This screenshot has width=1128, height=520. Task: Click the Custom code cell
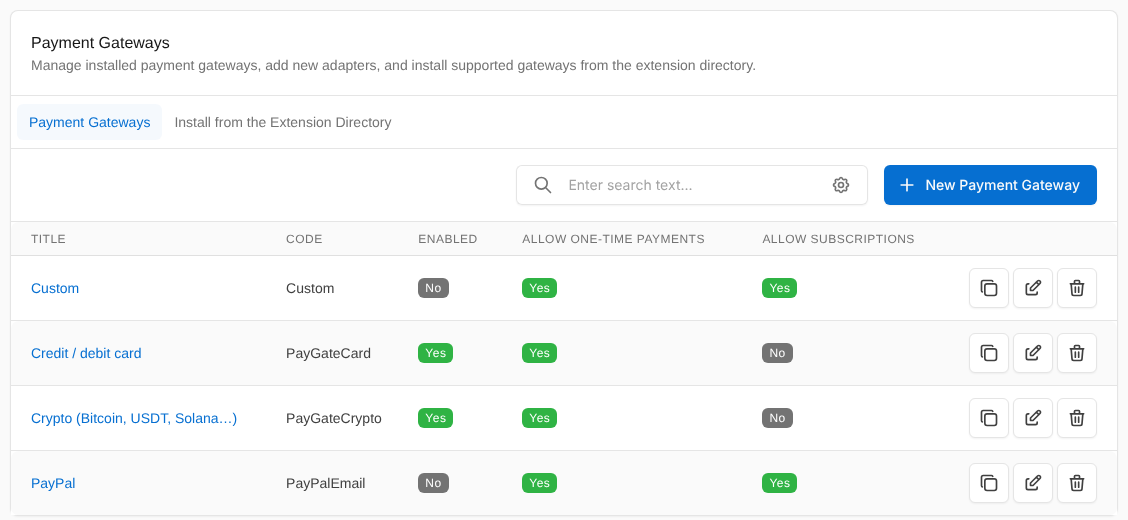pos(310,288)
